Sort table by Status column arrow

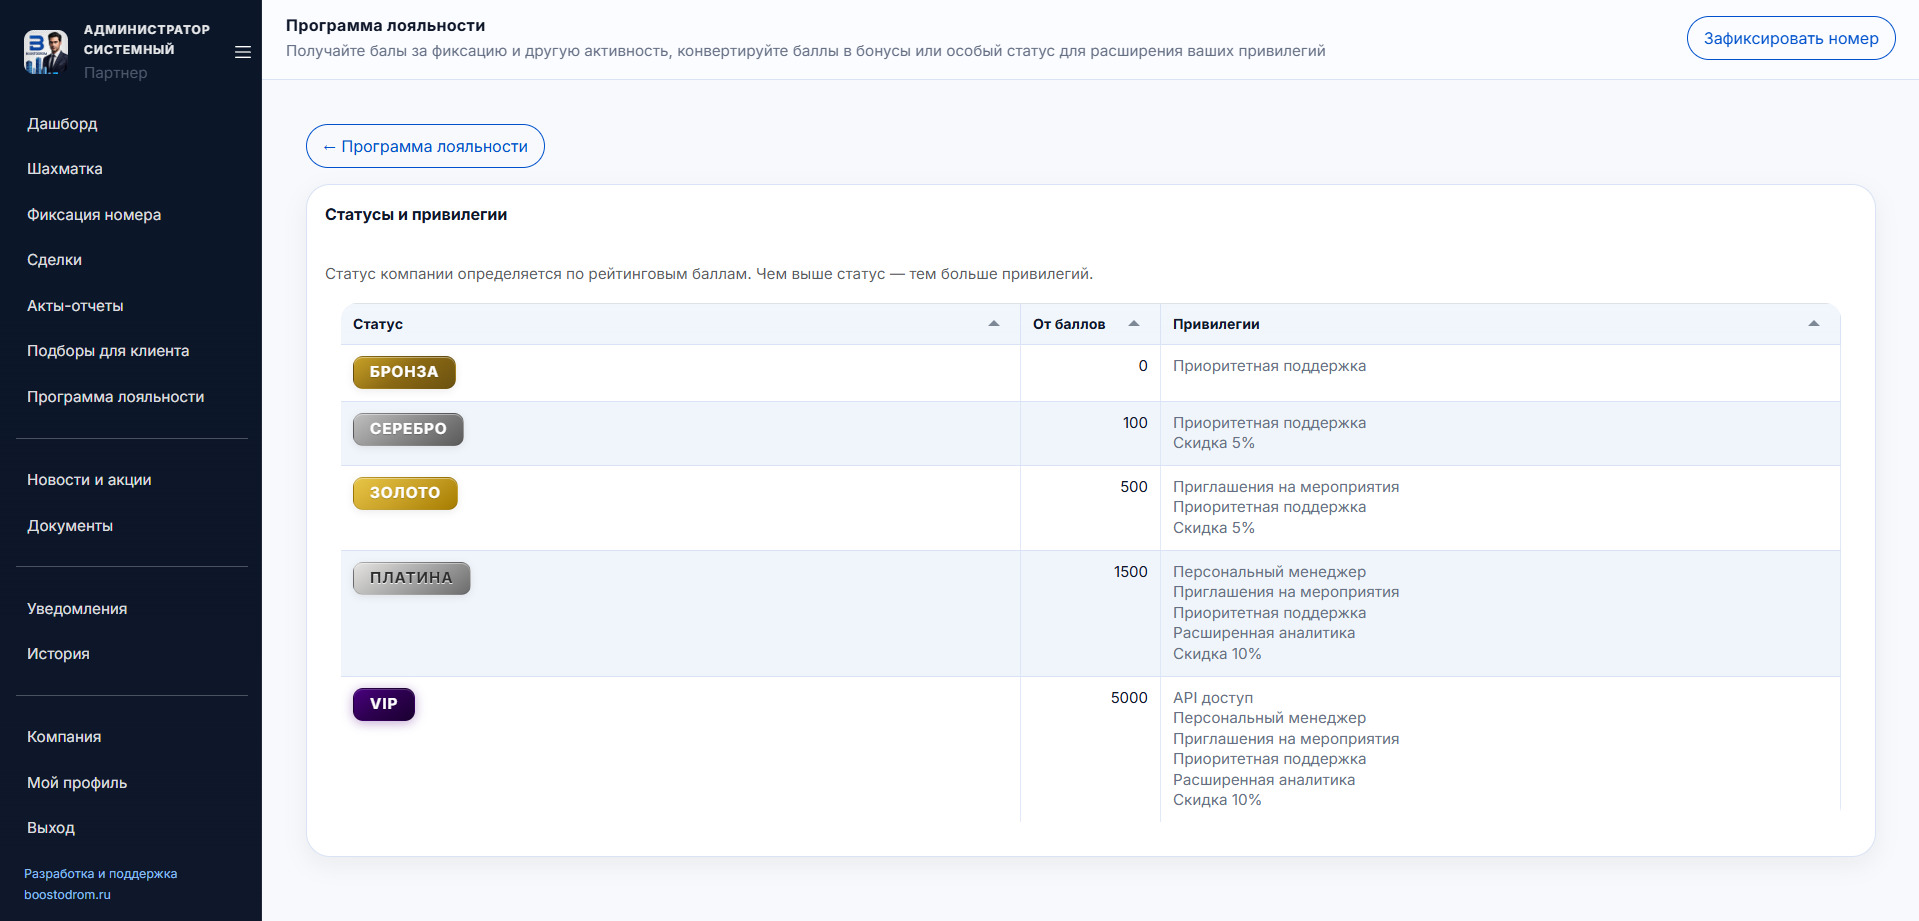coord(993,324)
